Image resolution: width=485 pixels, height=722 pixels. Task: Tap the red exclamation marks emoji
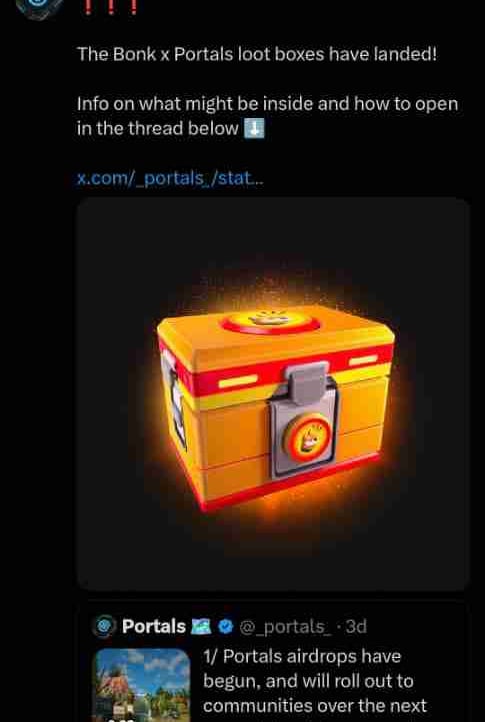tap(111, 6)
